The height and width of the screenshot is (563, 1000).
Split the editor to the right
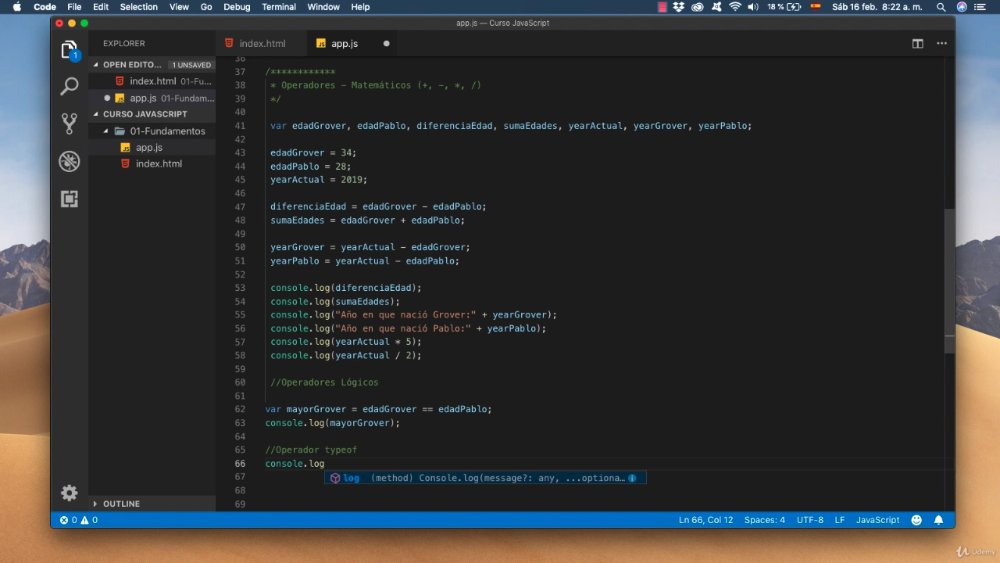pos(917,43)
